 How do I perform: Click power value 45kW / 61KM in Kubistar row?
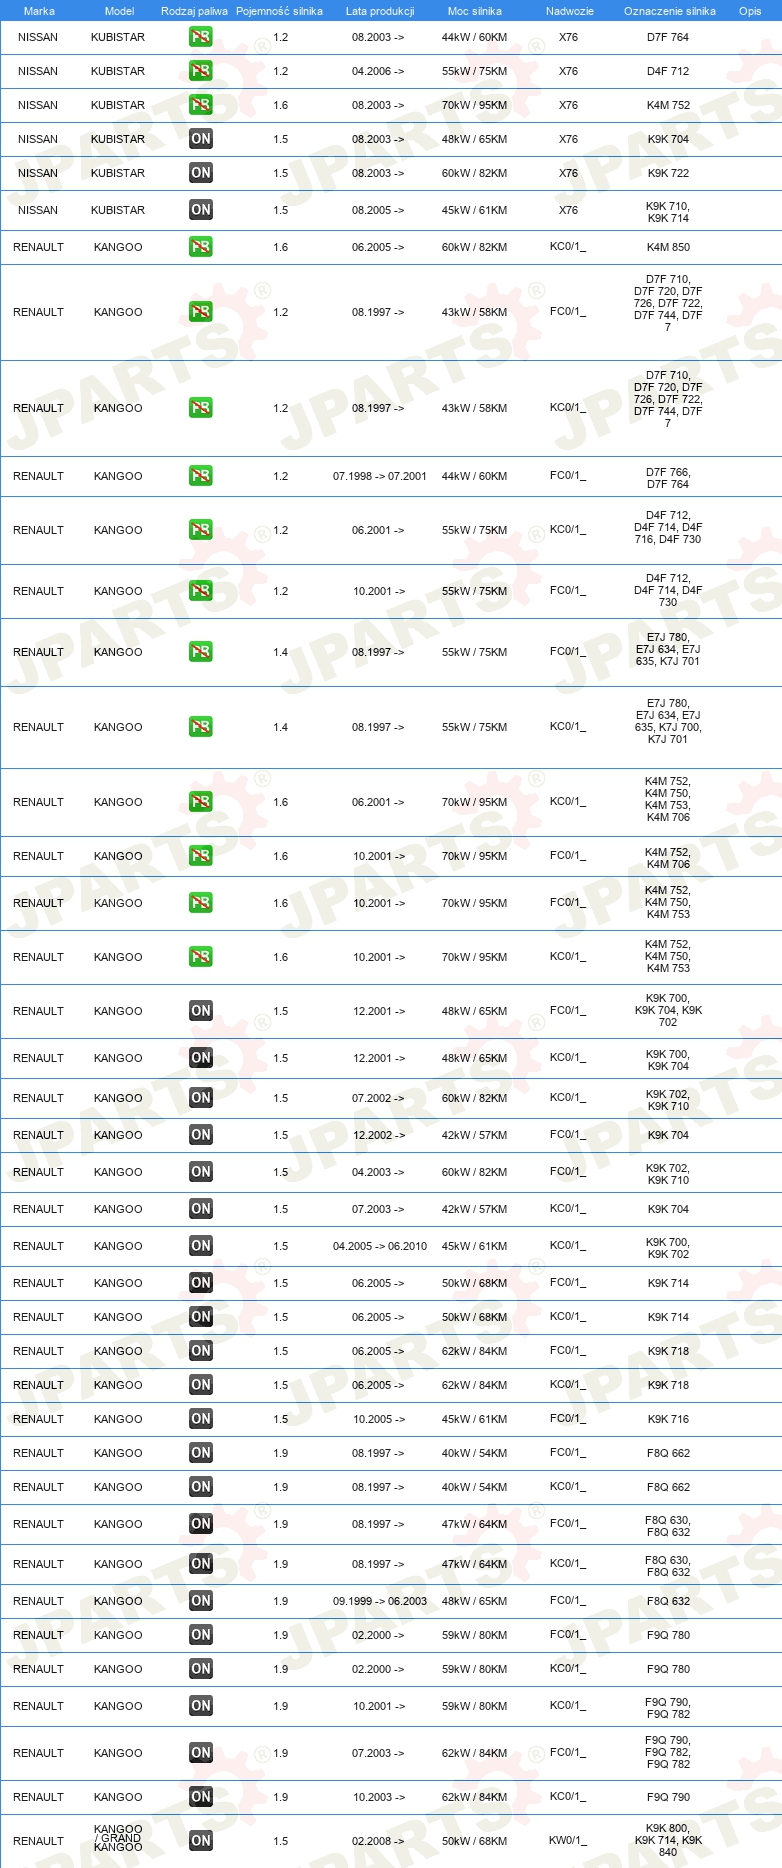coord(474,210)
